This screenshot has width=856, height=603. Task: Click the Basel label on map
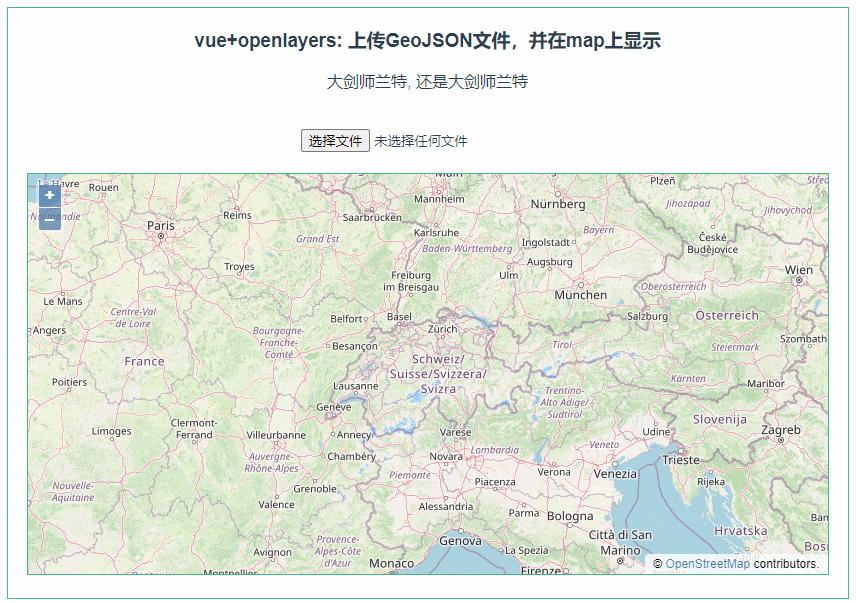click(399, 317)
